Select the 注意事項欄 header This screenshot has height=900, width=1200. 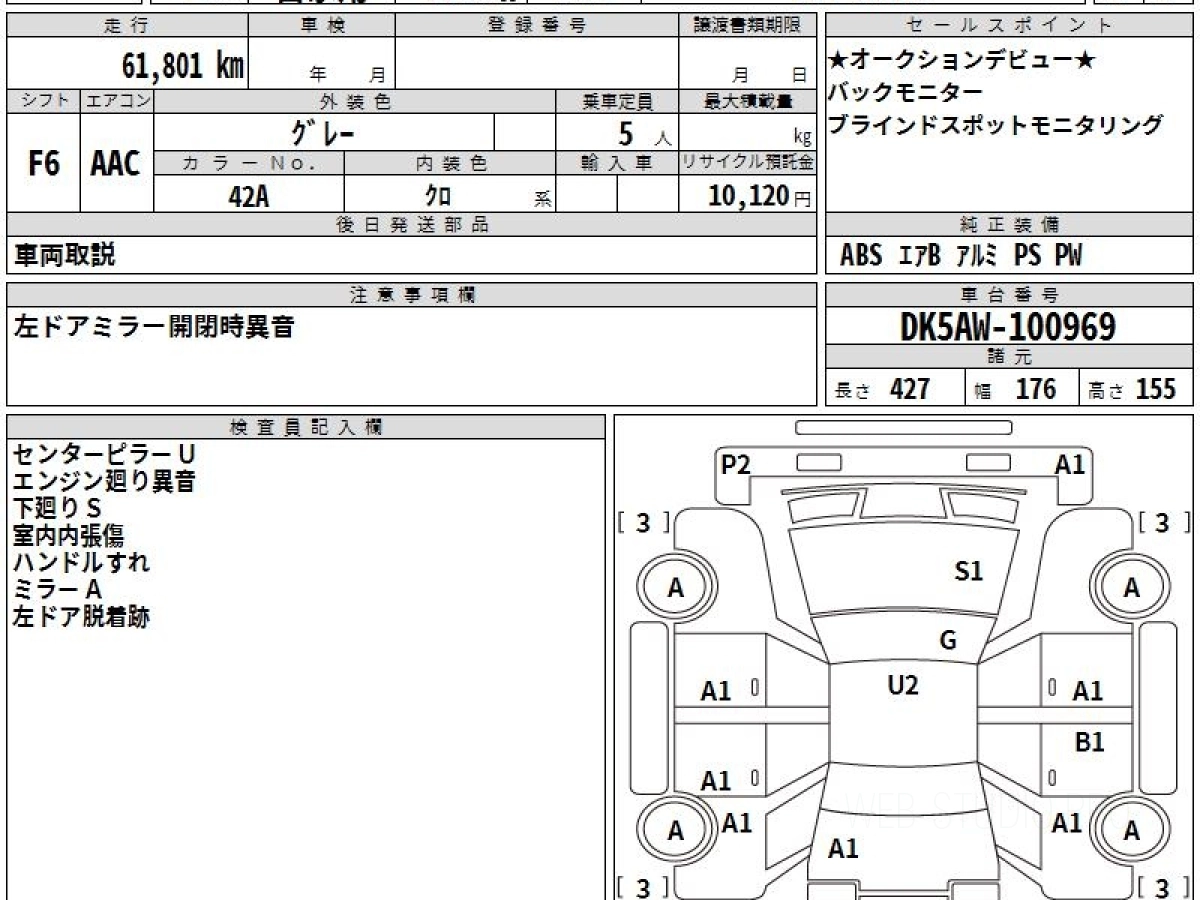(x=412, y=294)
